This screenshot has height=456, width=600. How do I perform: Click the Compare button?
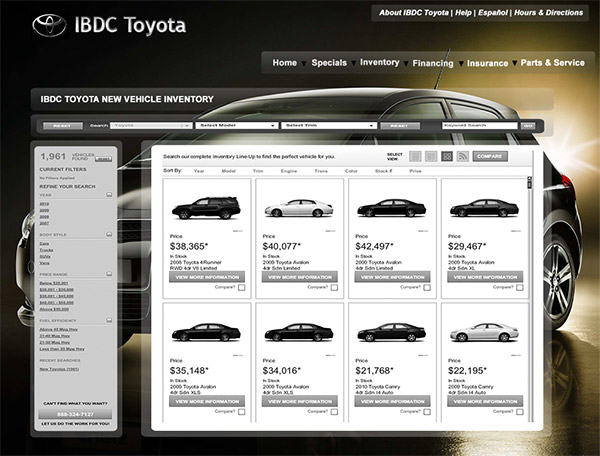point(490,156)
